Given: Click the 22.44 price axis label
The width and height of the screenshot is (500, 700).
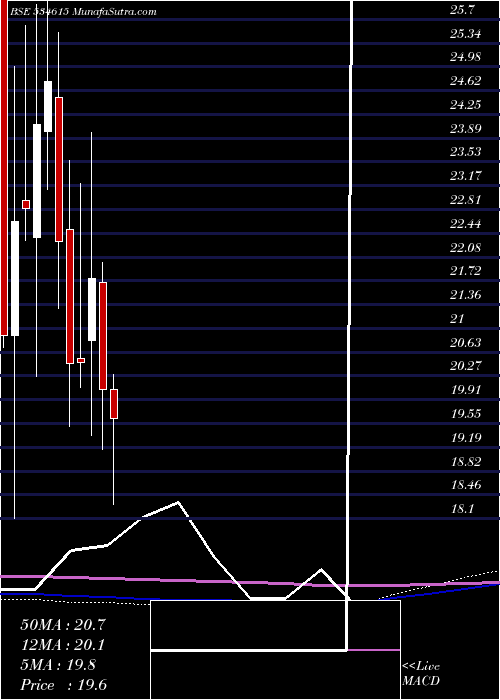Looking at the screenshot, I should click(x=466, y=224).
